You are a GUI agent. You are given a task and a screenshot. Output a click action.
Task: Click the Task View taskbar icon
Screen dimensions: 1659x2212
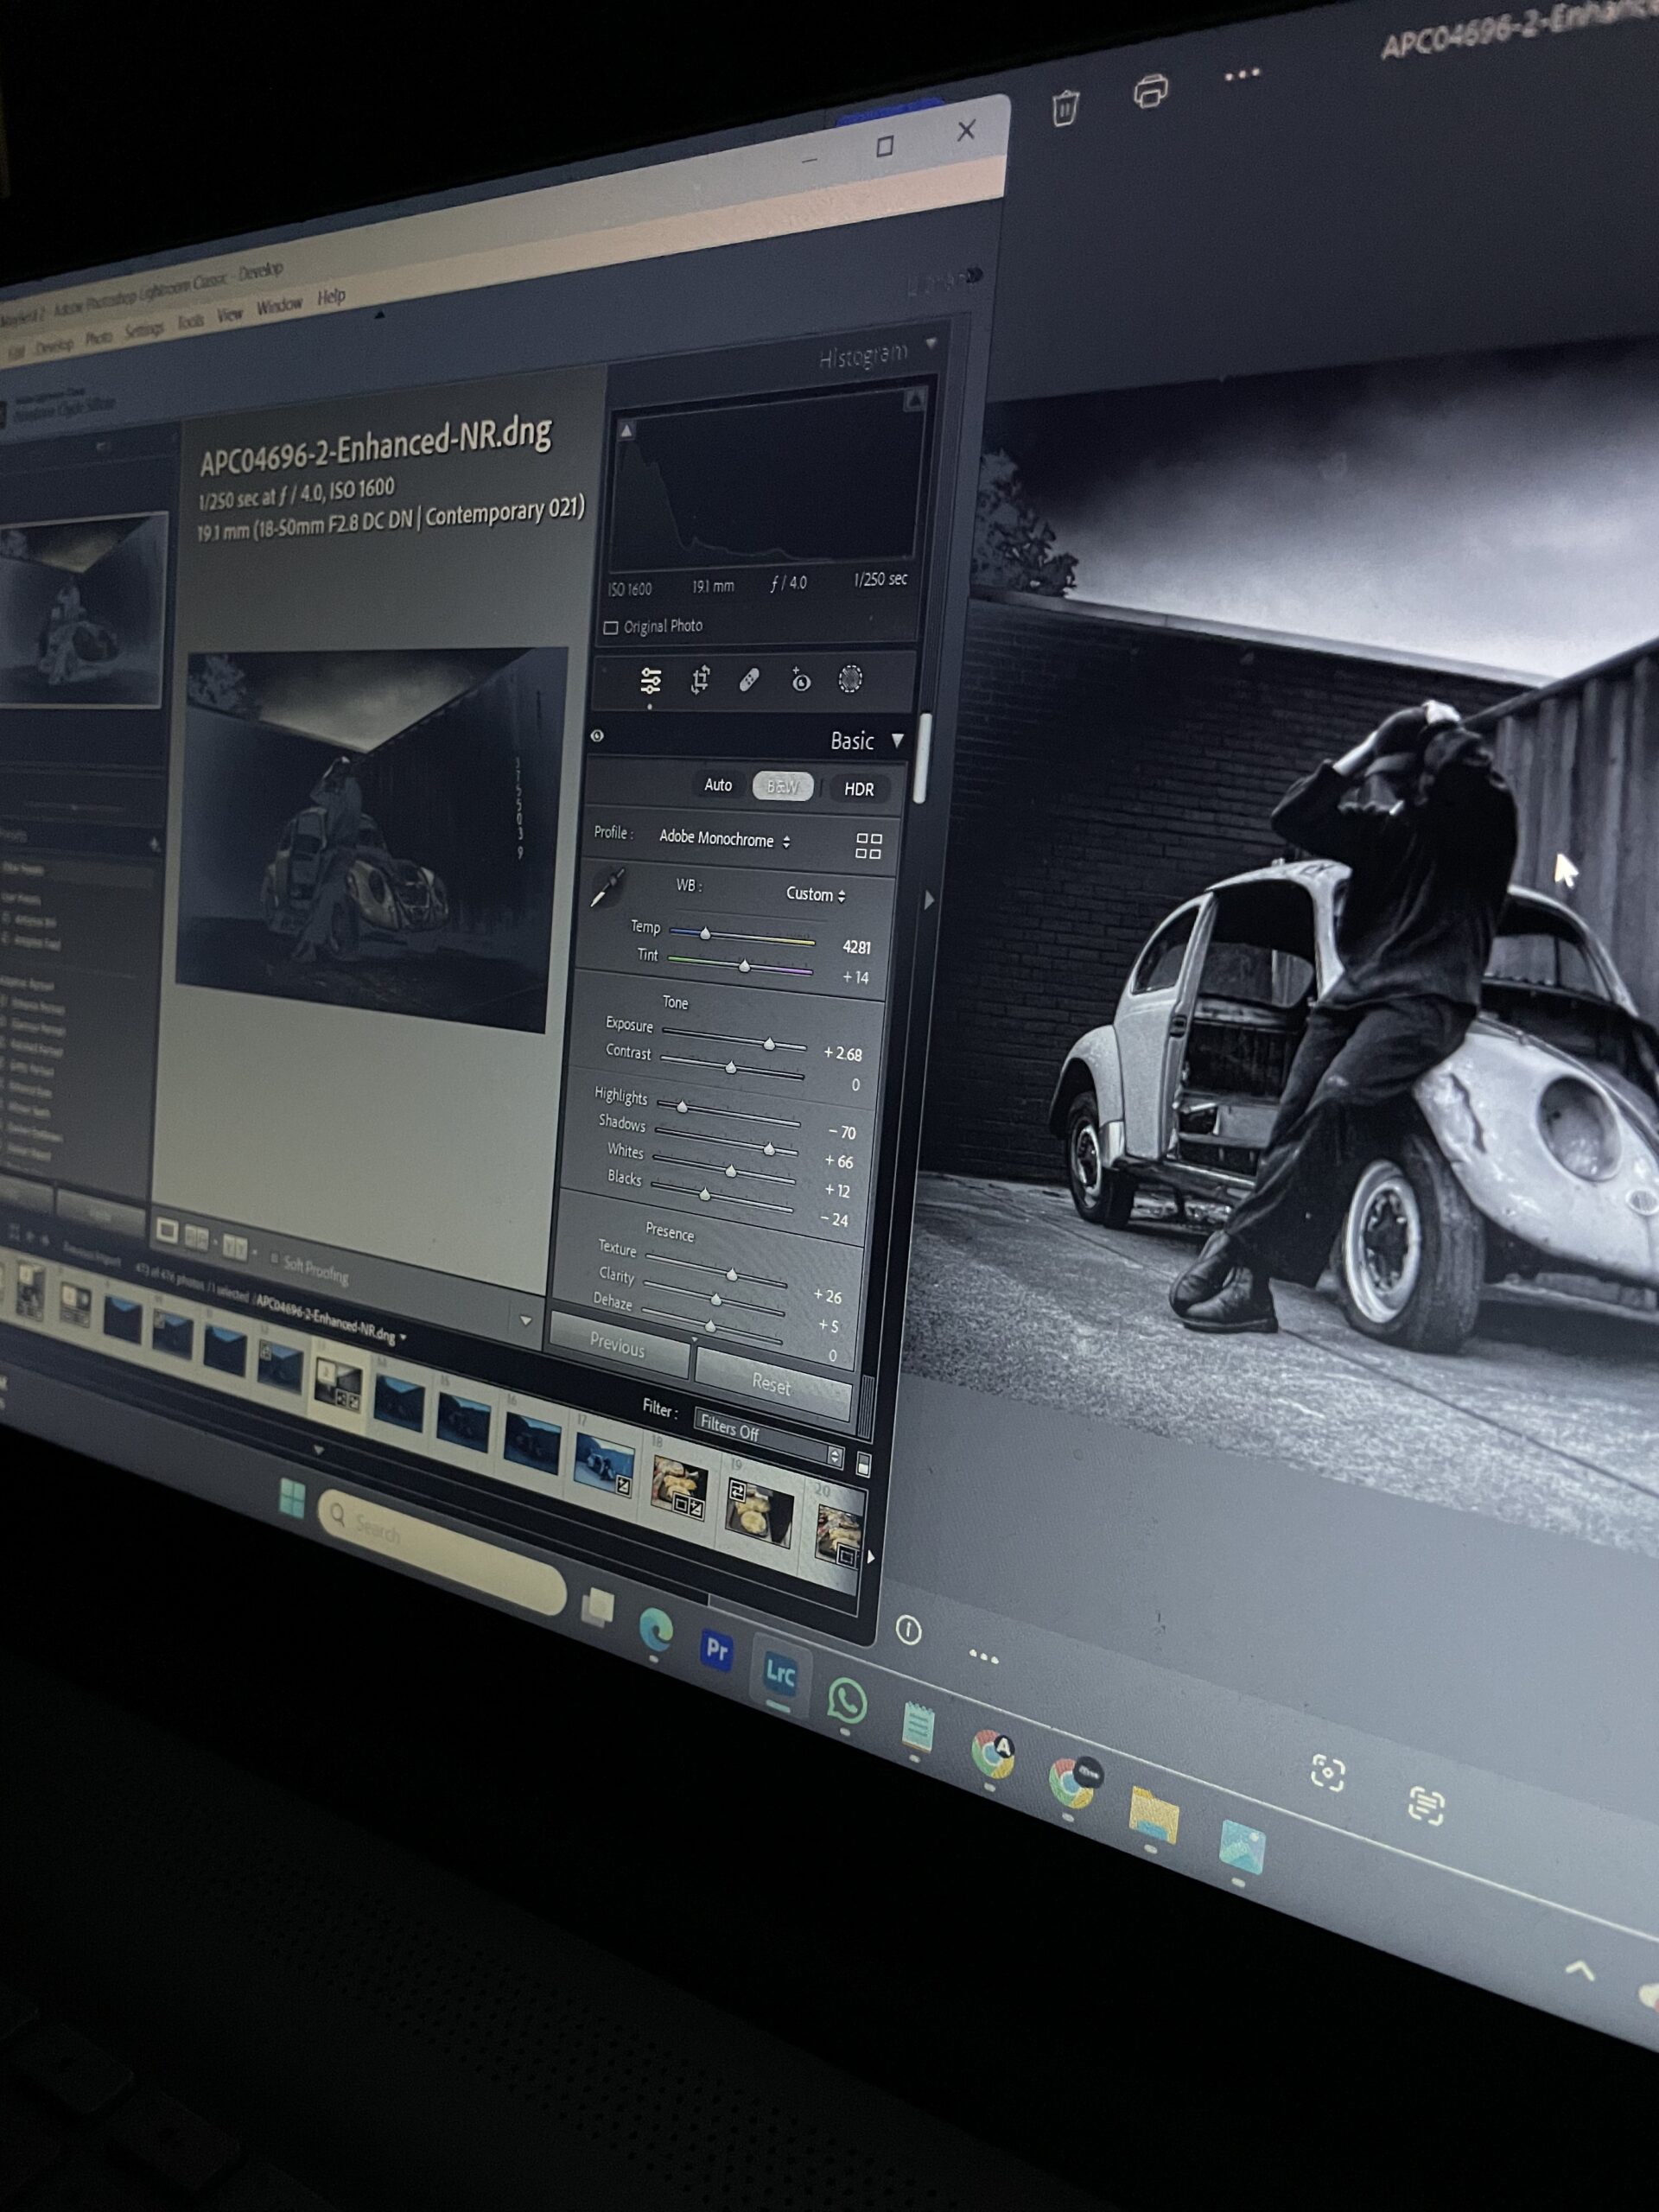click(599, 1607)
